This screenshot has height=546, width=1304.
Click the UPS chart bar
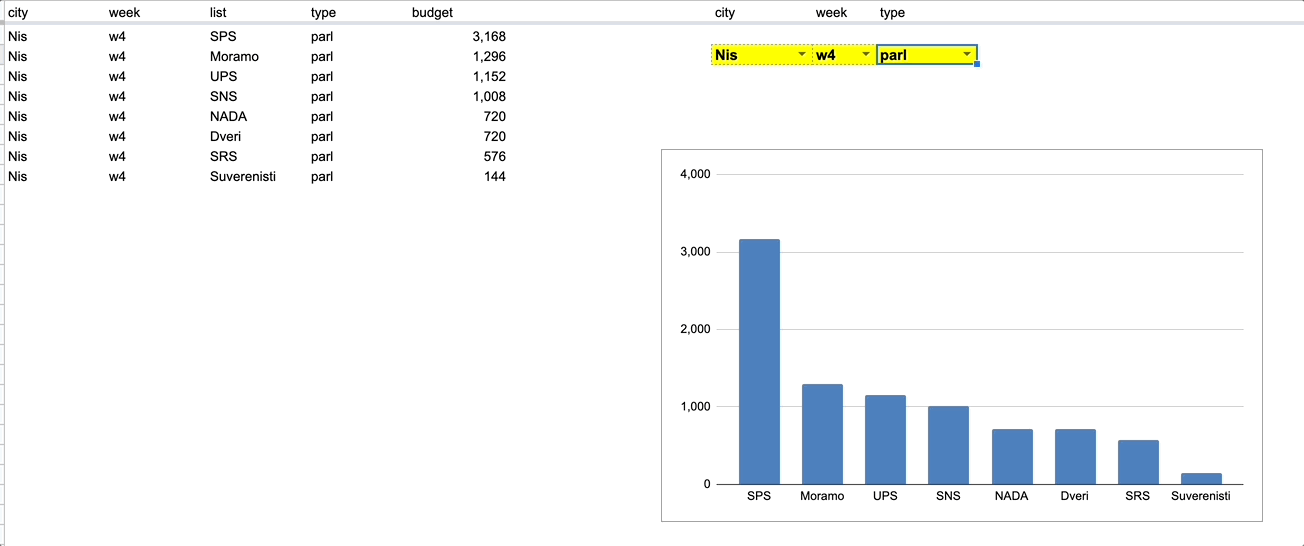coord(885,439)
